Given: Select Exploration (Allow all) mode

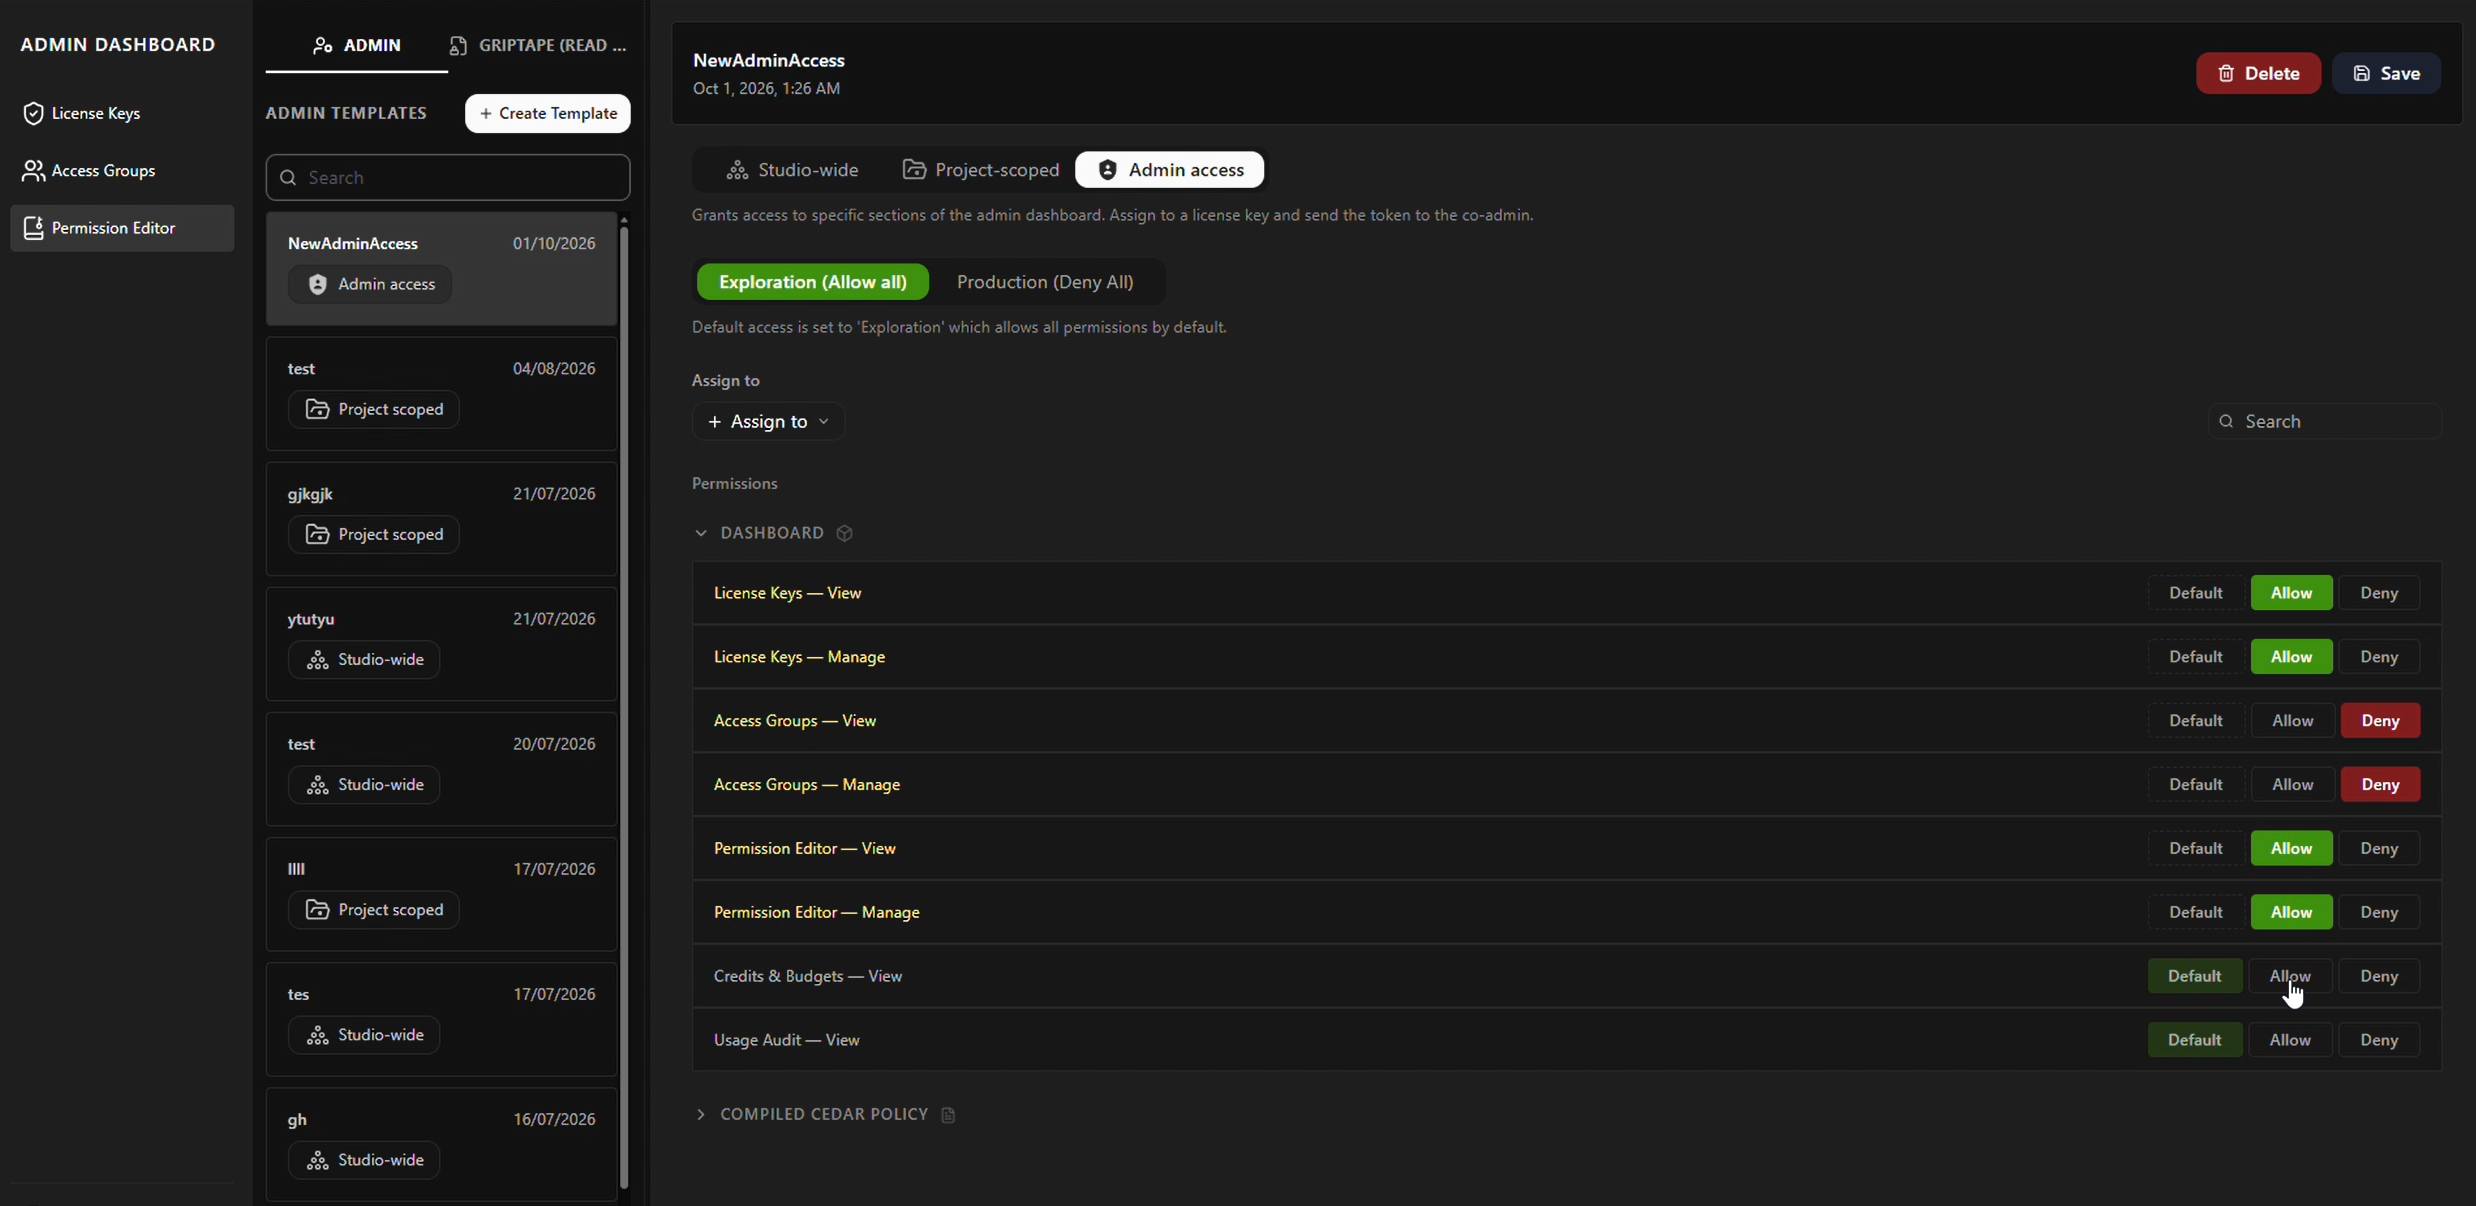Looking at the screenshot, I should [x=812, y=282].
